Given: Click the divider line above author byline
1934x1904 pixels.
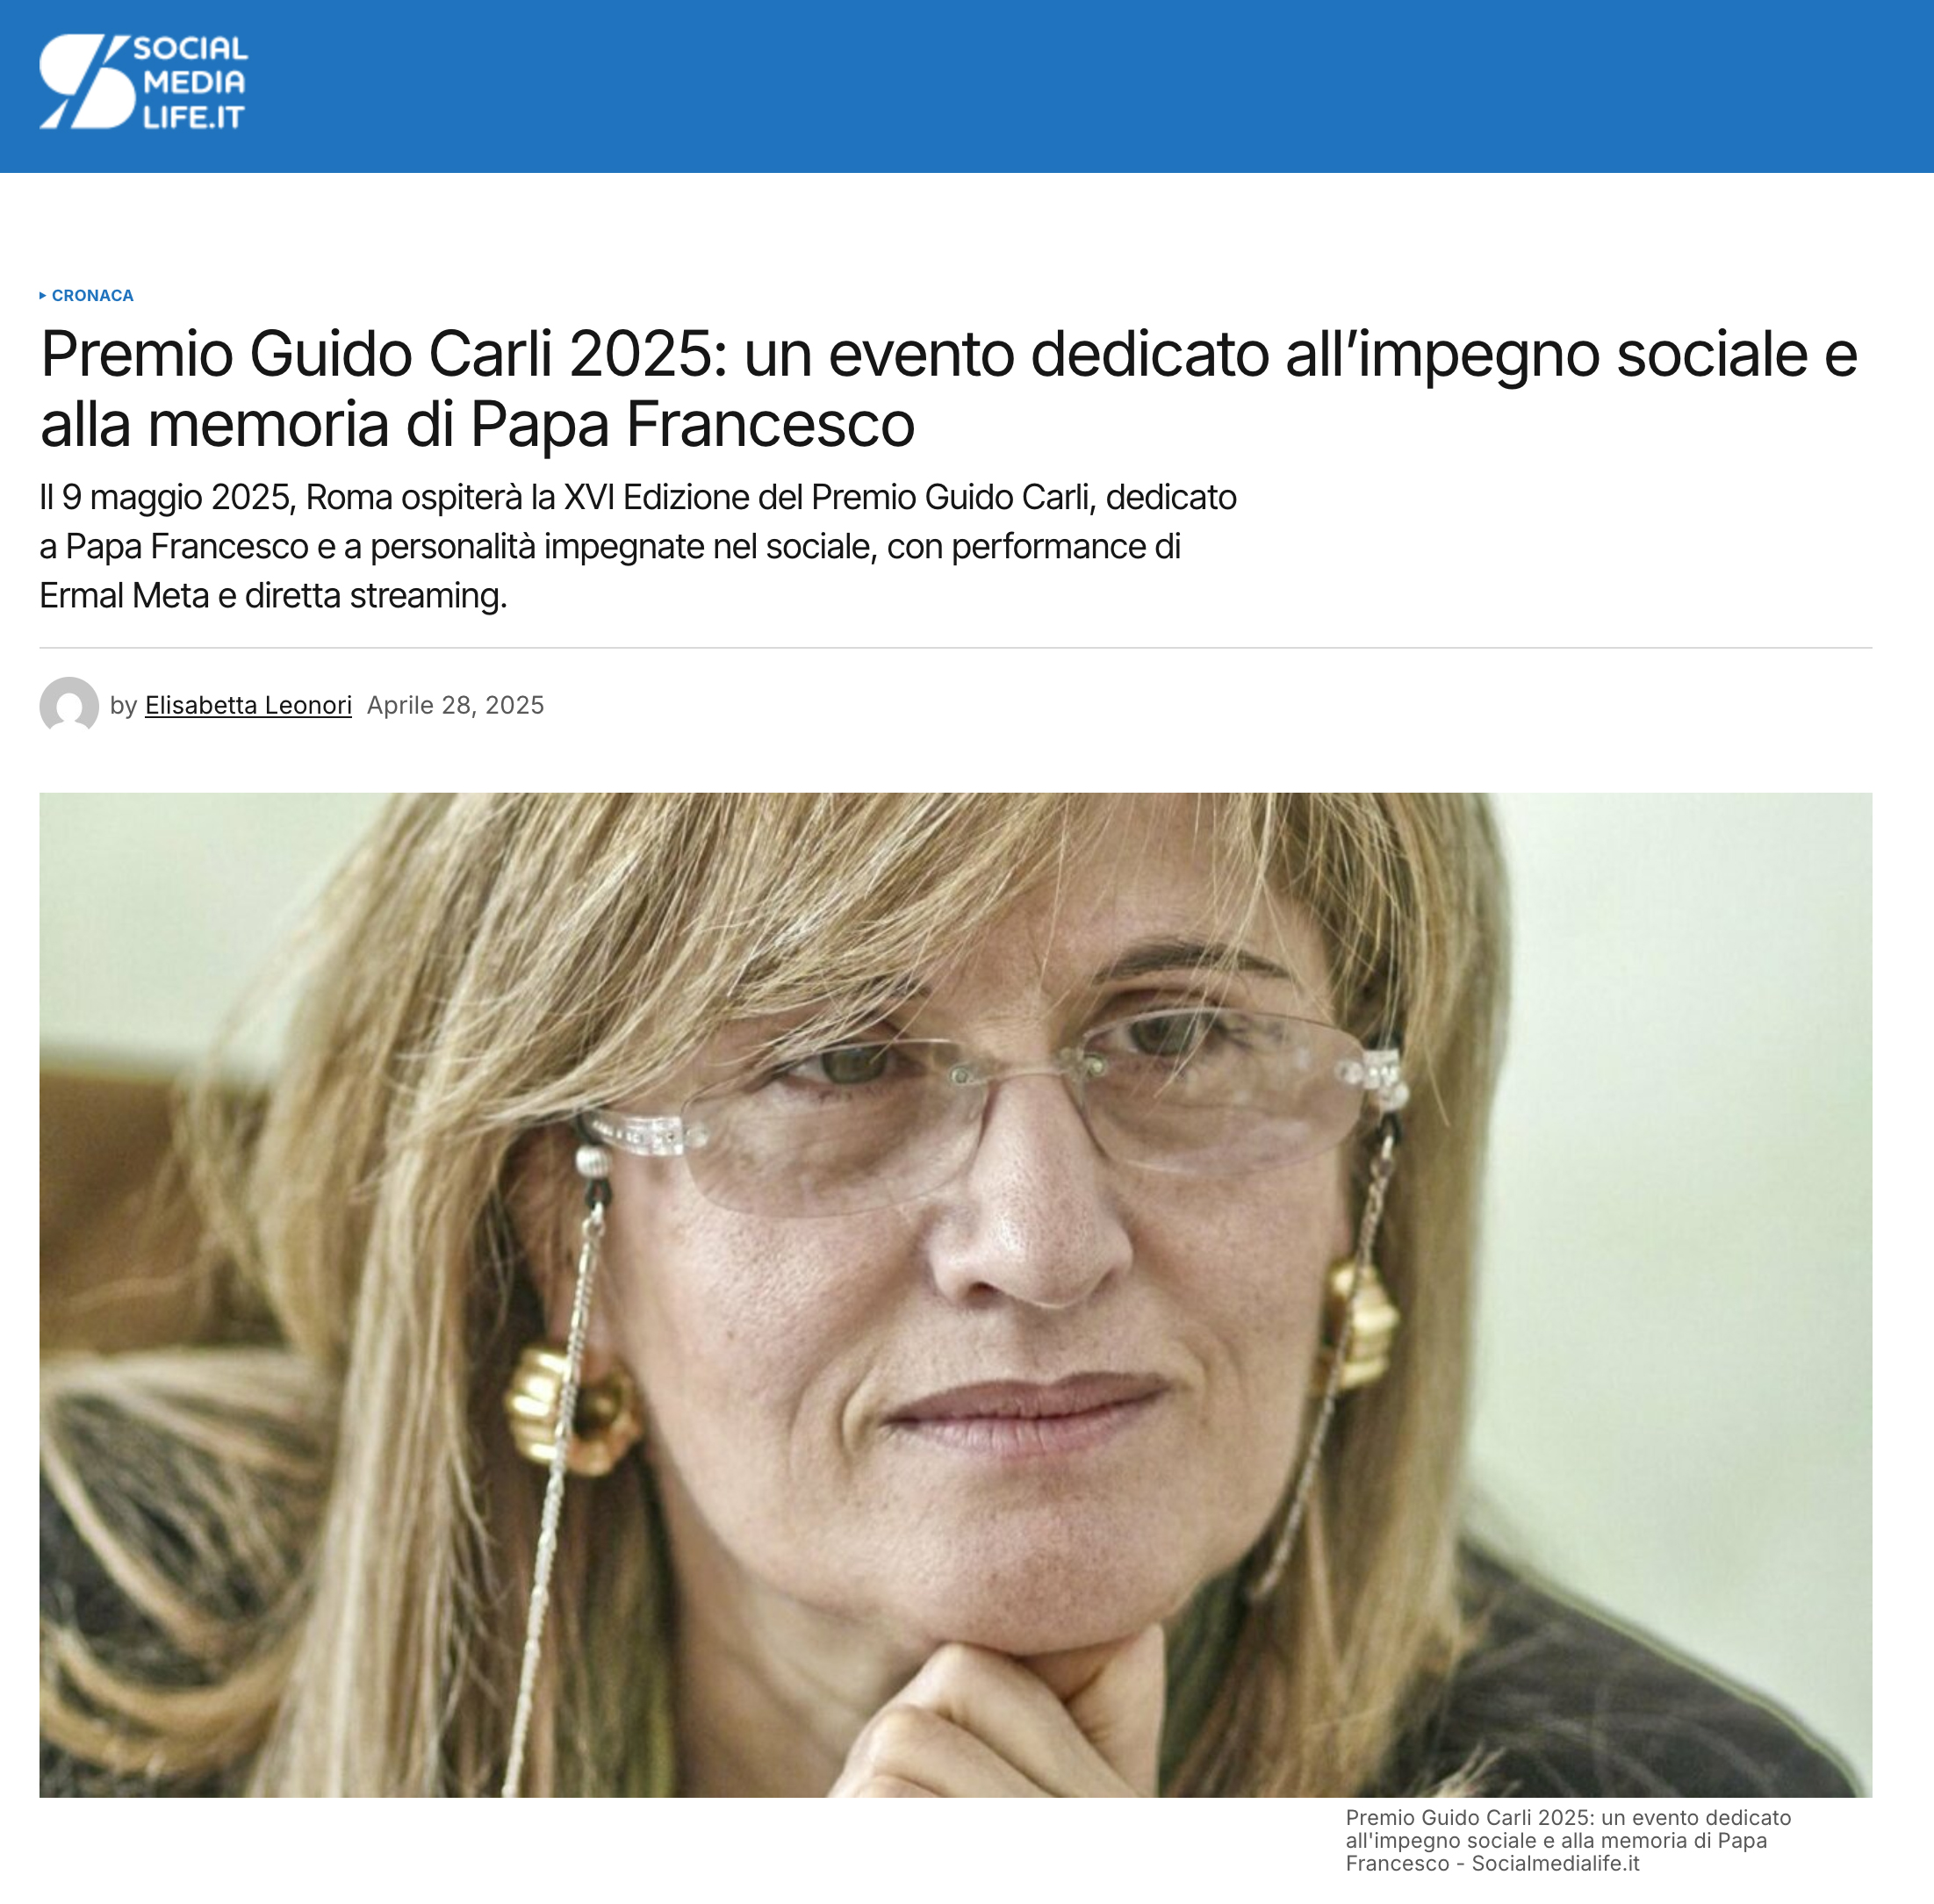Looking at the screenshot, I should [x=955, y=648].
